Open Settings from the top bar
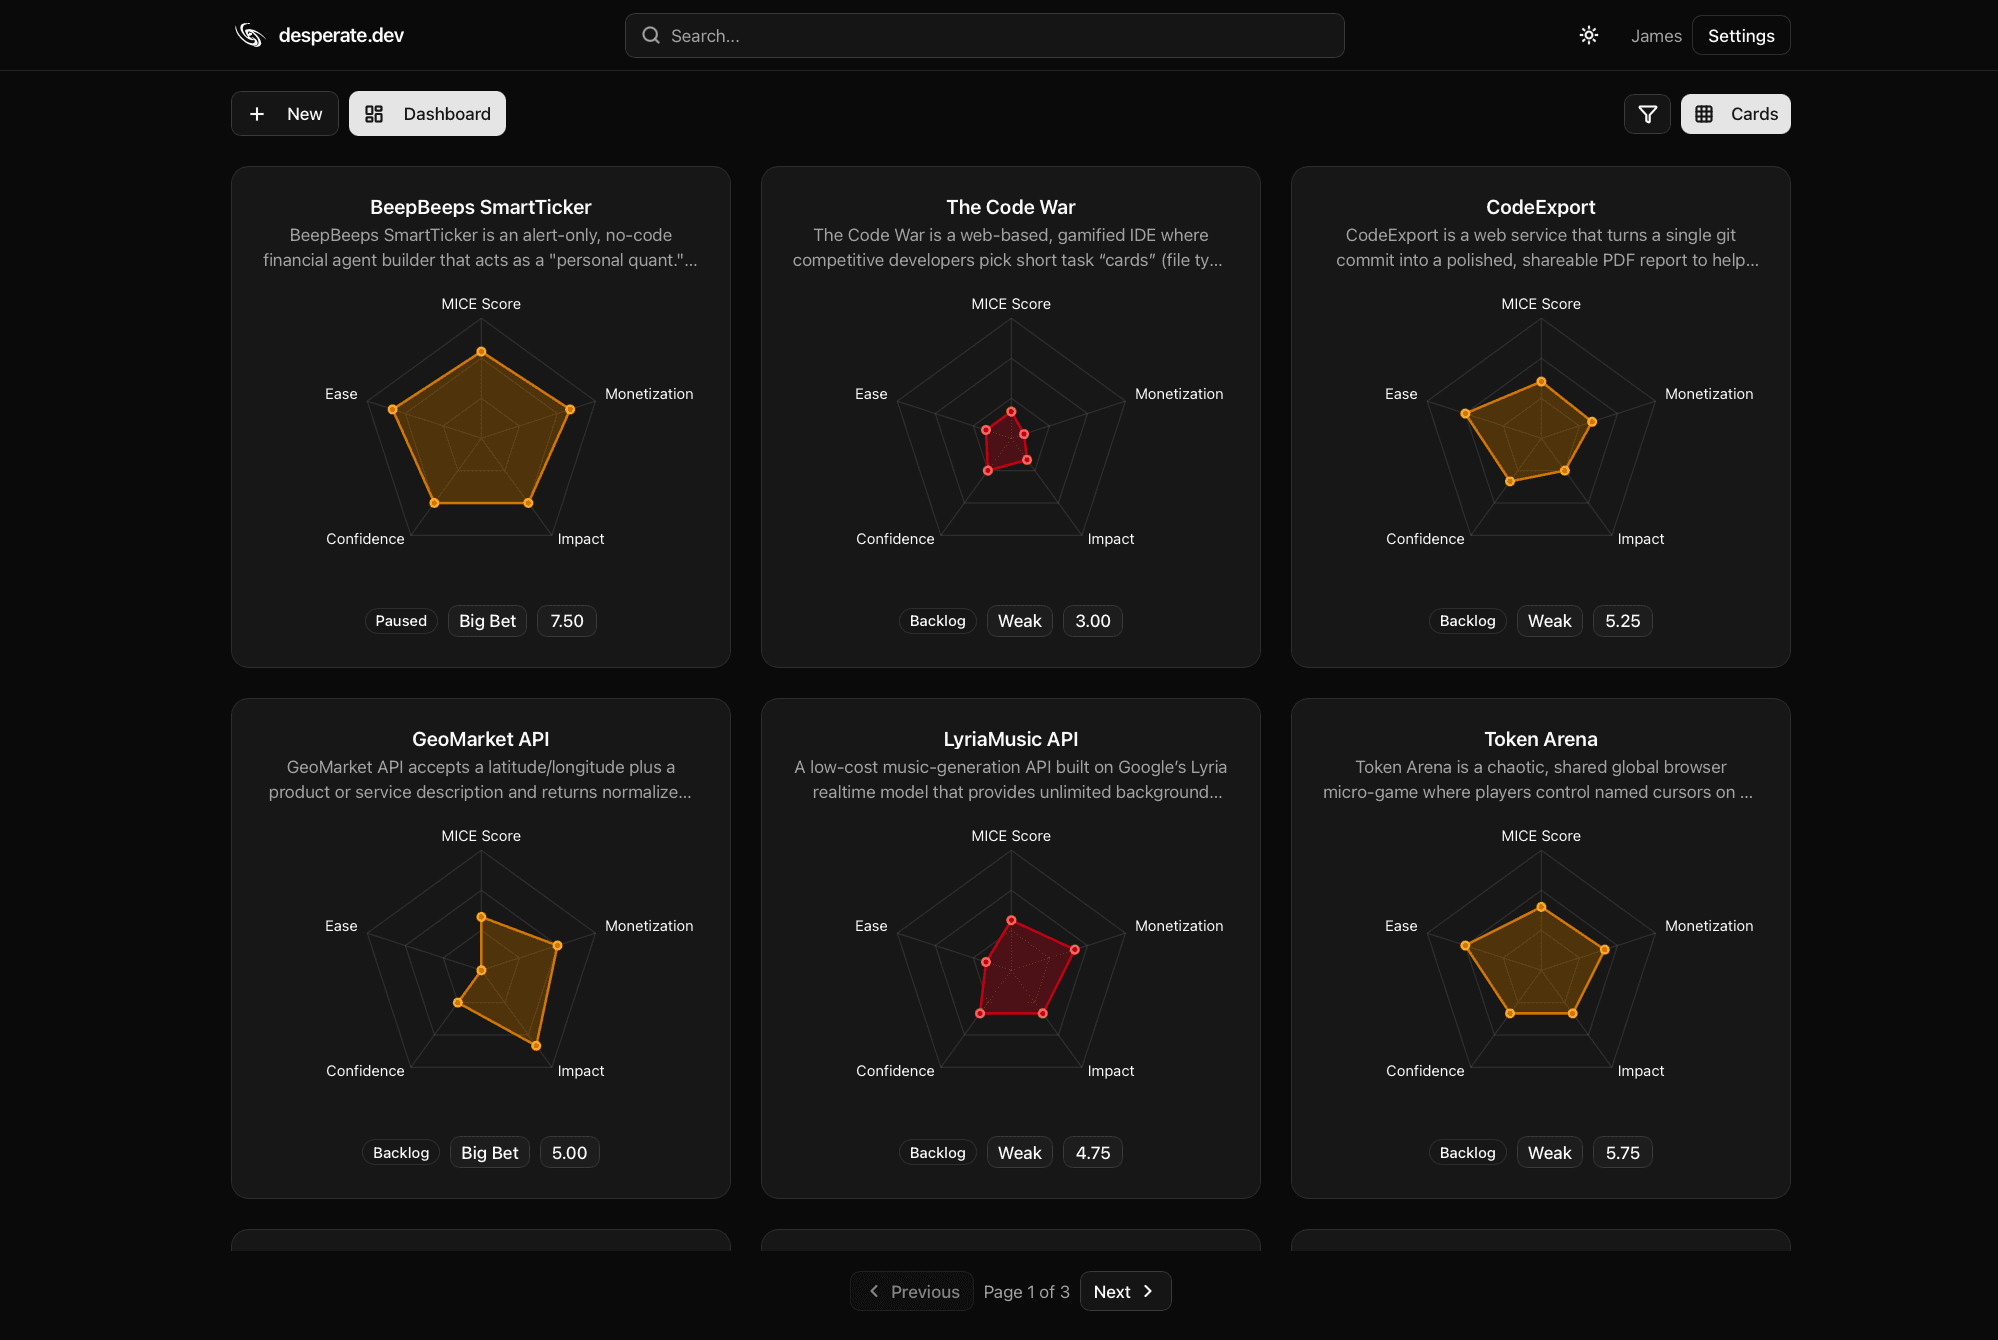Viewport: 1998px width, 1340px height. pos(1740,35)
